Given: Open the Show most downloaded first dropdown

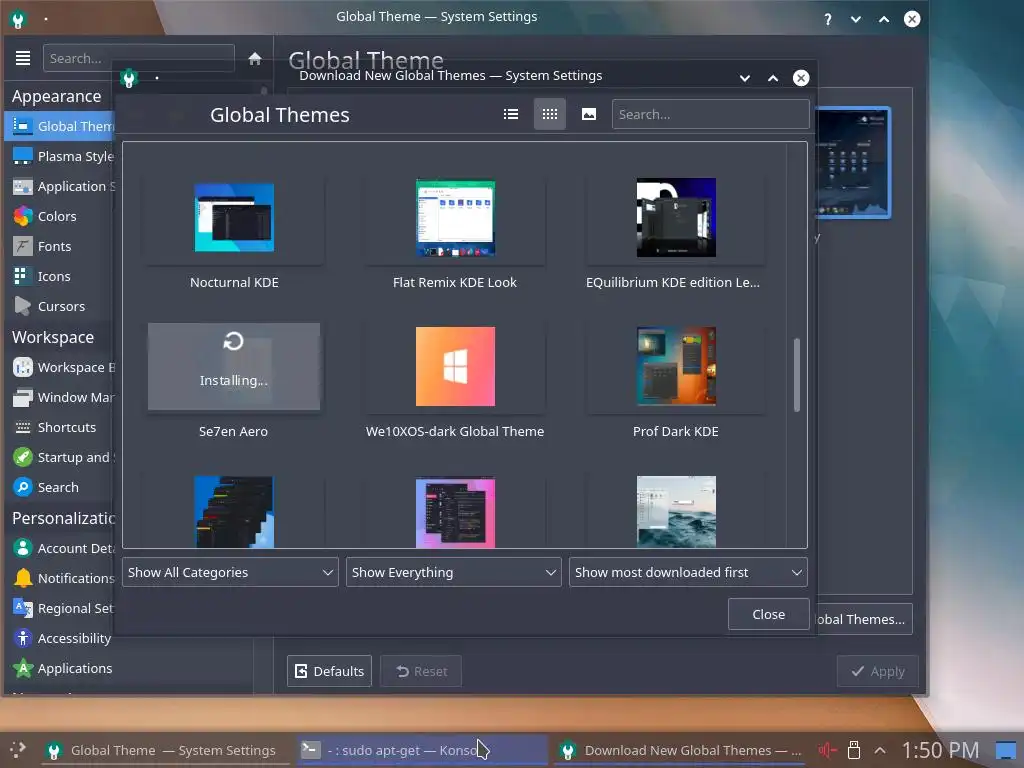Looking at the screenshot, I should [688, 572].
